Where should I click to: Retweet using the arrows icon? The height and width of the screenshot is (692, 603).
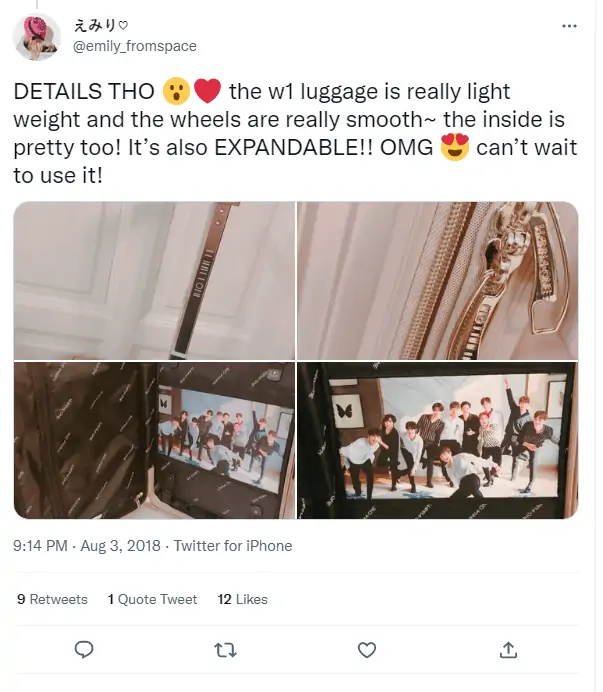tap(225, 650)
